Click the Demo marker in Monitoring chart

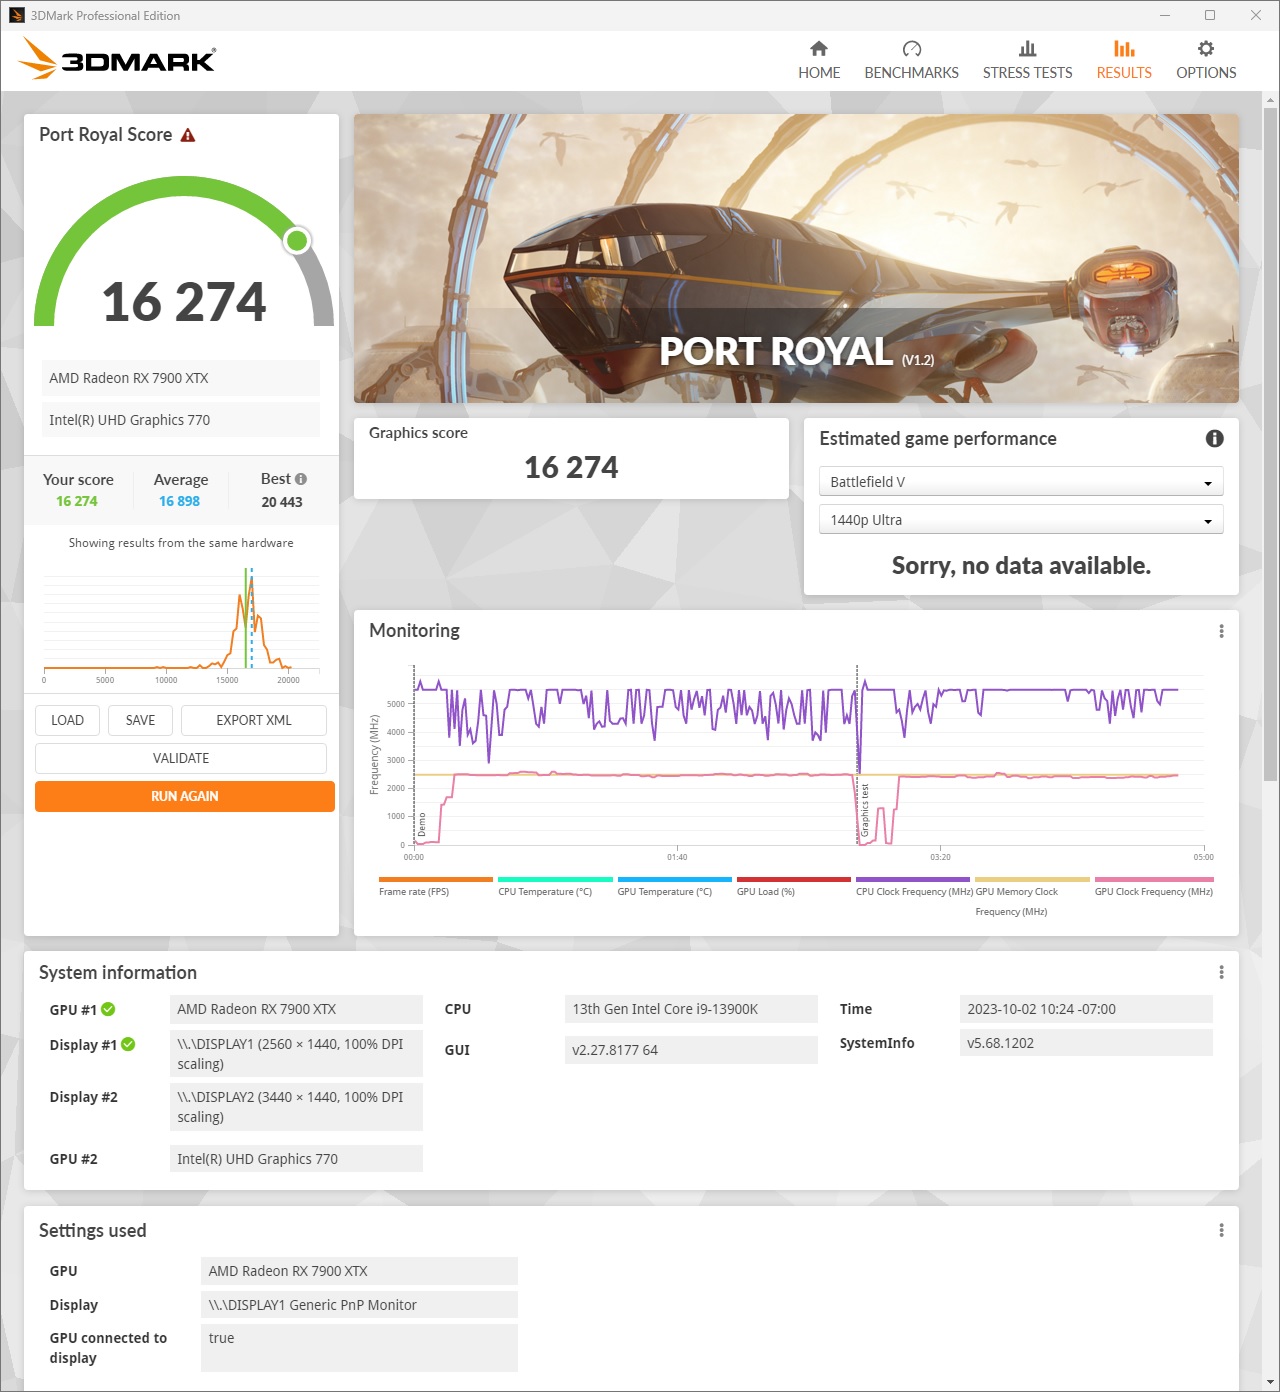(x=422, y=824)
